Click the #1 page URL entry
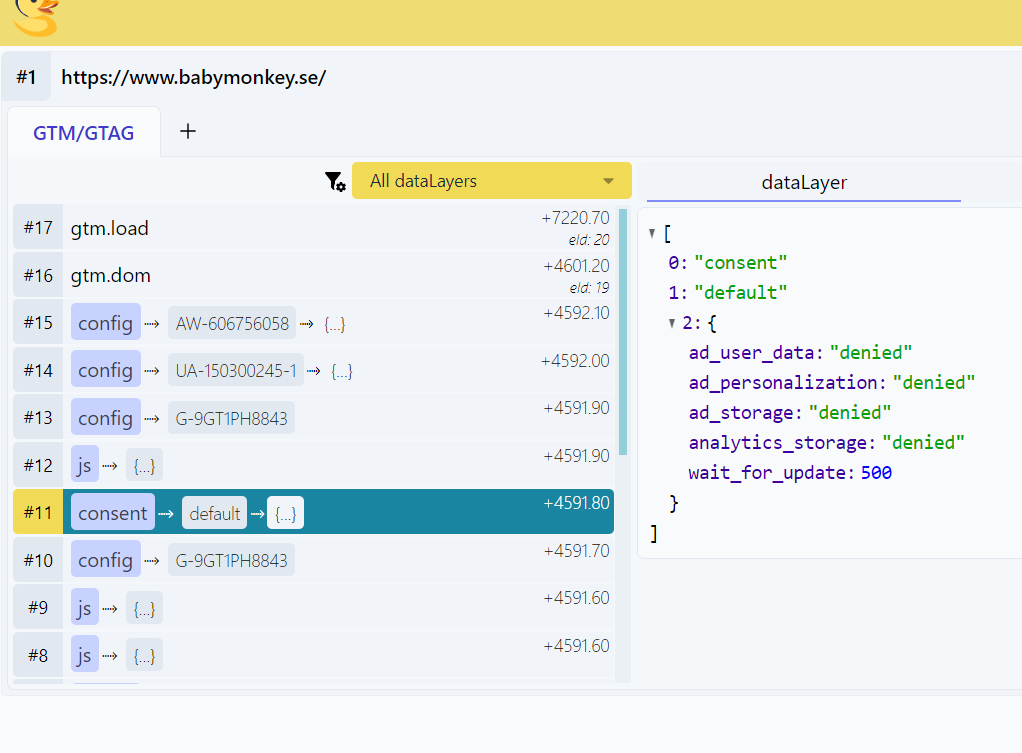1022x753 pixels. point(193,78)
